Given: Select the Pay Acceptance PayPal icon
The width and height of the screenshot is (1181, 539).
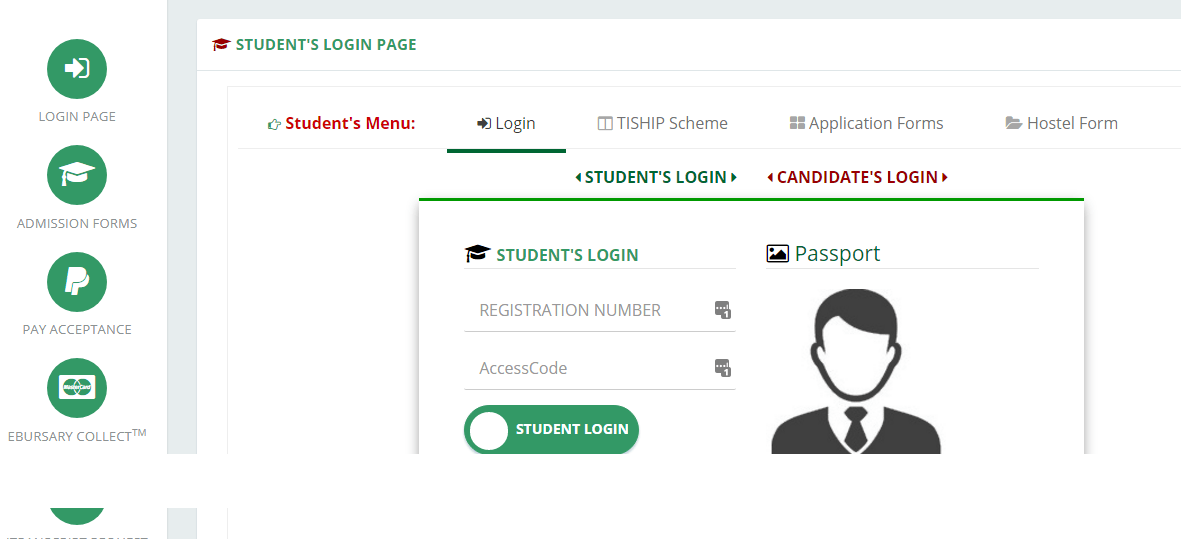Looking at the screenshot, I should pyautogui.click(x=77, y=282).
